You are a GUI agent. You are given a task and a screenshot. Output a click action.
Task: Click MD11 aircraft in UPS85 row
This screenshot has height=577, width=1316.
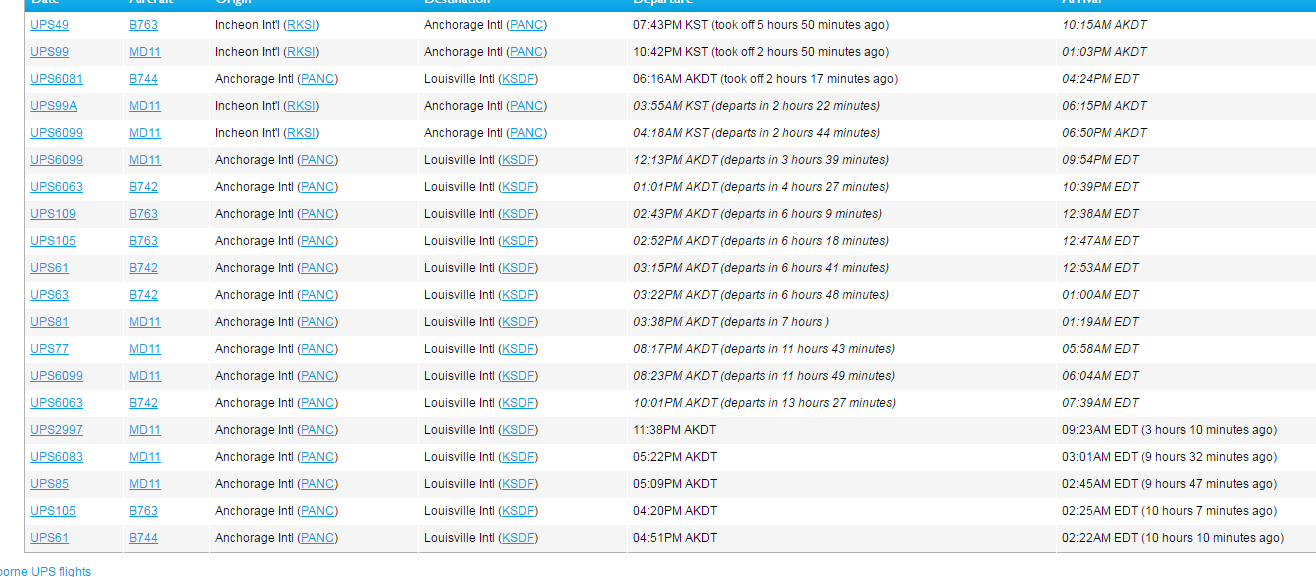point(145,484)
